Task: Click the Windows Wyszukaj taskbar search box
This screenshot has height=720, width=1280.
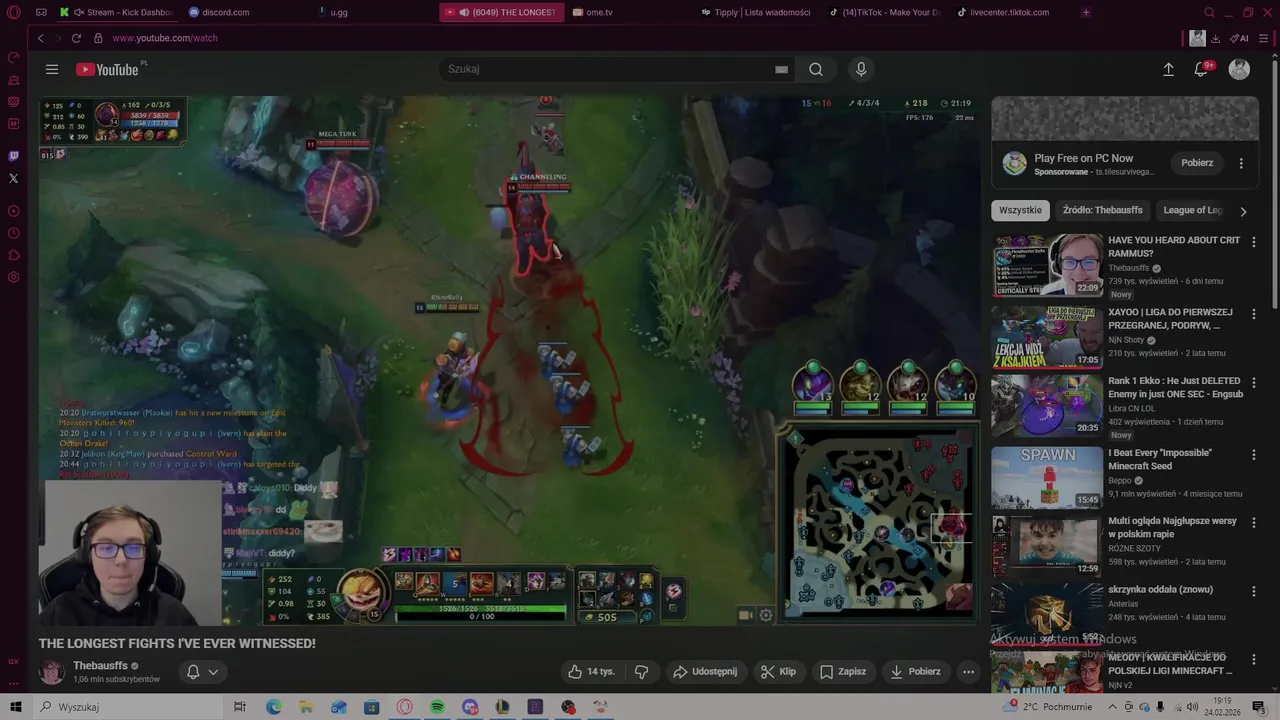Action: (x=128, y=707)
